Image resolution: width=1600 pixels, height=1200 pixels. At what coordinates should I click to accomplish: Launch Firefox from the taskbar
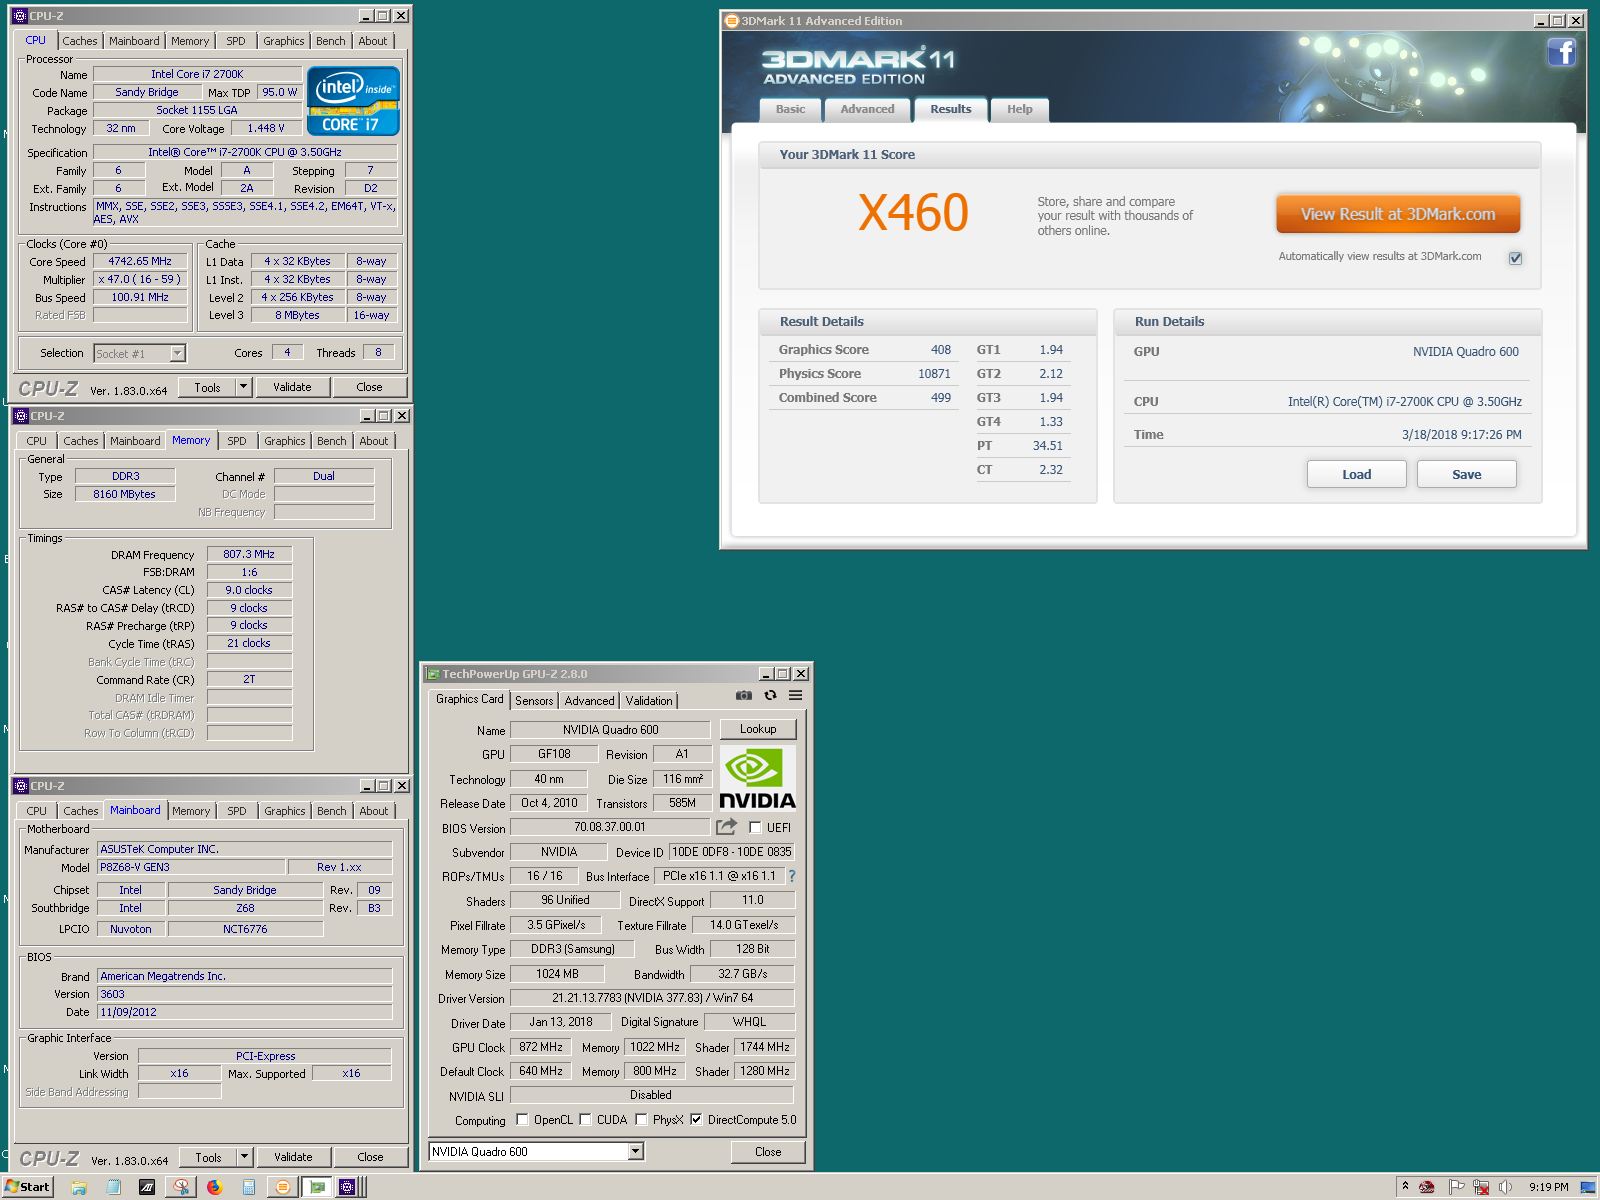click(x=215, y=1187)
